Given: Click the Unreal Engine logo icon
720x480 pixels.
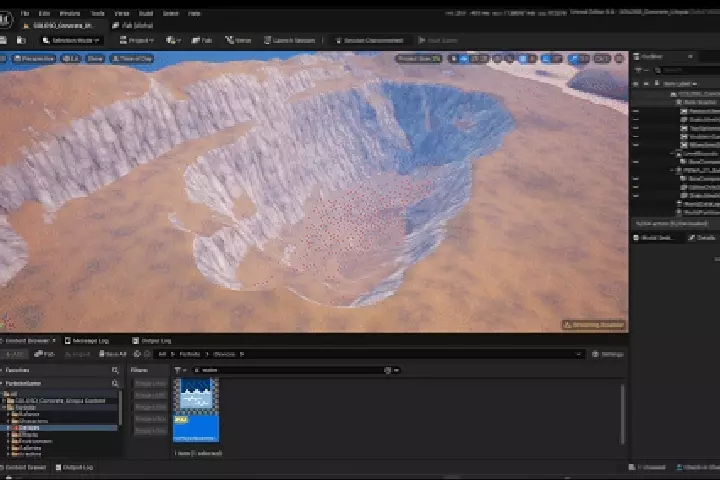Looking at the screenshot, I should tap(5, 20).
